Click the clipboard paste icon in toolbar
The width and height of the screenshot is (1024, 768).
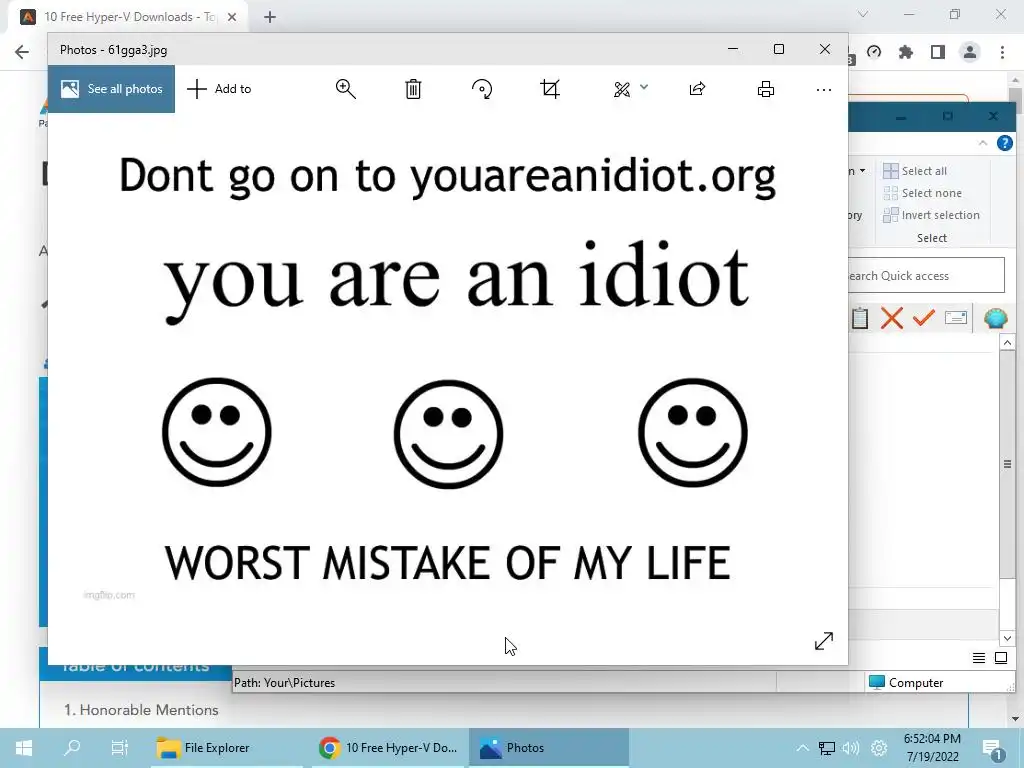tap(860, 319)
